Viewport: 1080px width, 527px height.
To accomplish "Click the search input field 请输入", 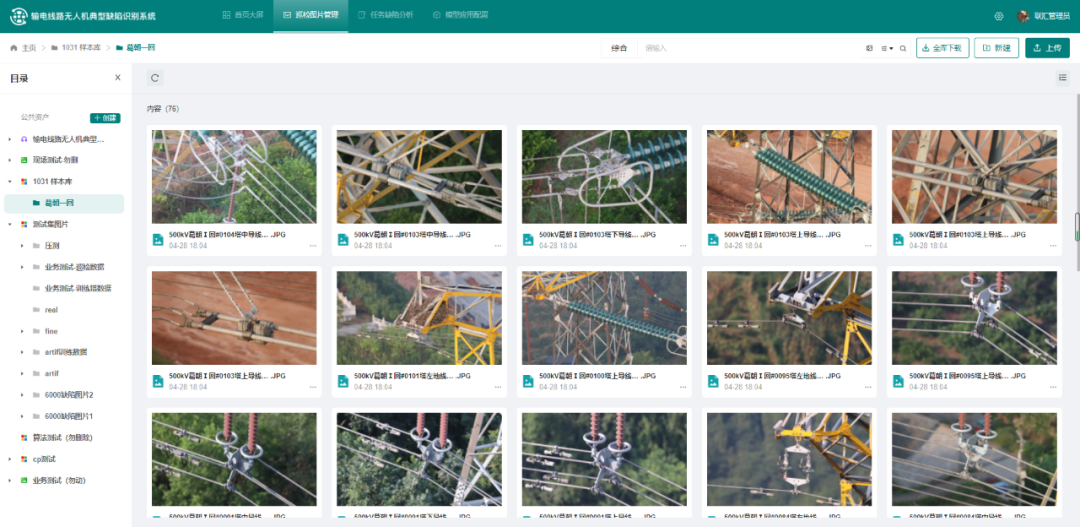I will 747,48.
